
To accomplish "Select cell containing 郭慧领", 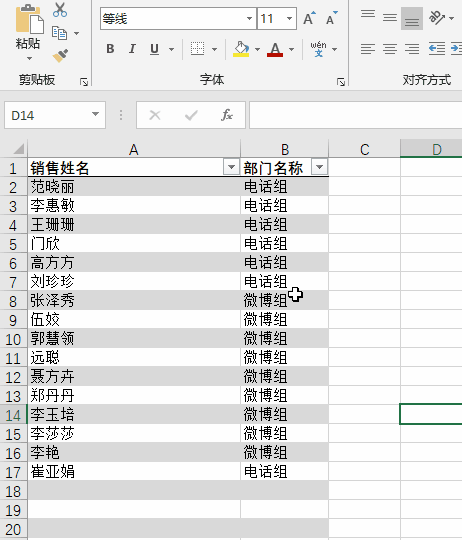I will pos(134,338).
